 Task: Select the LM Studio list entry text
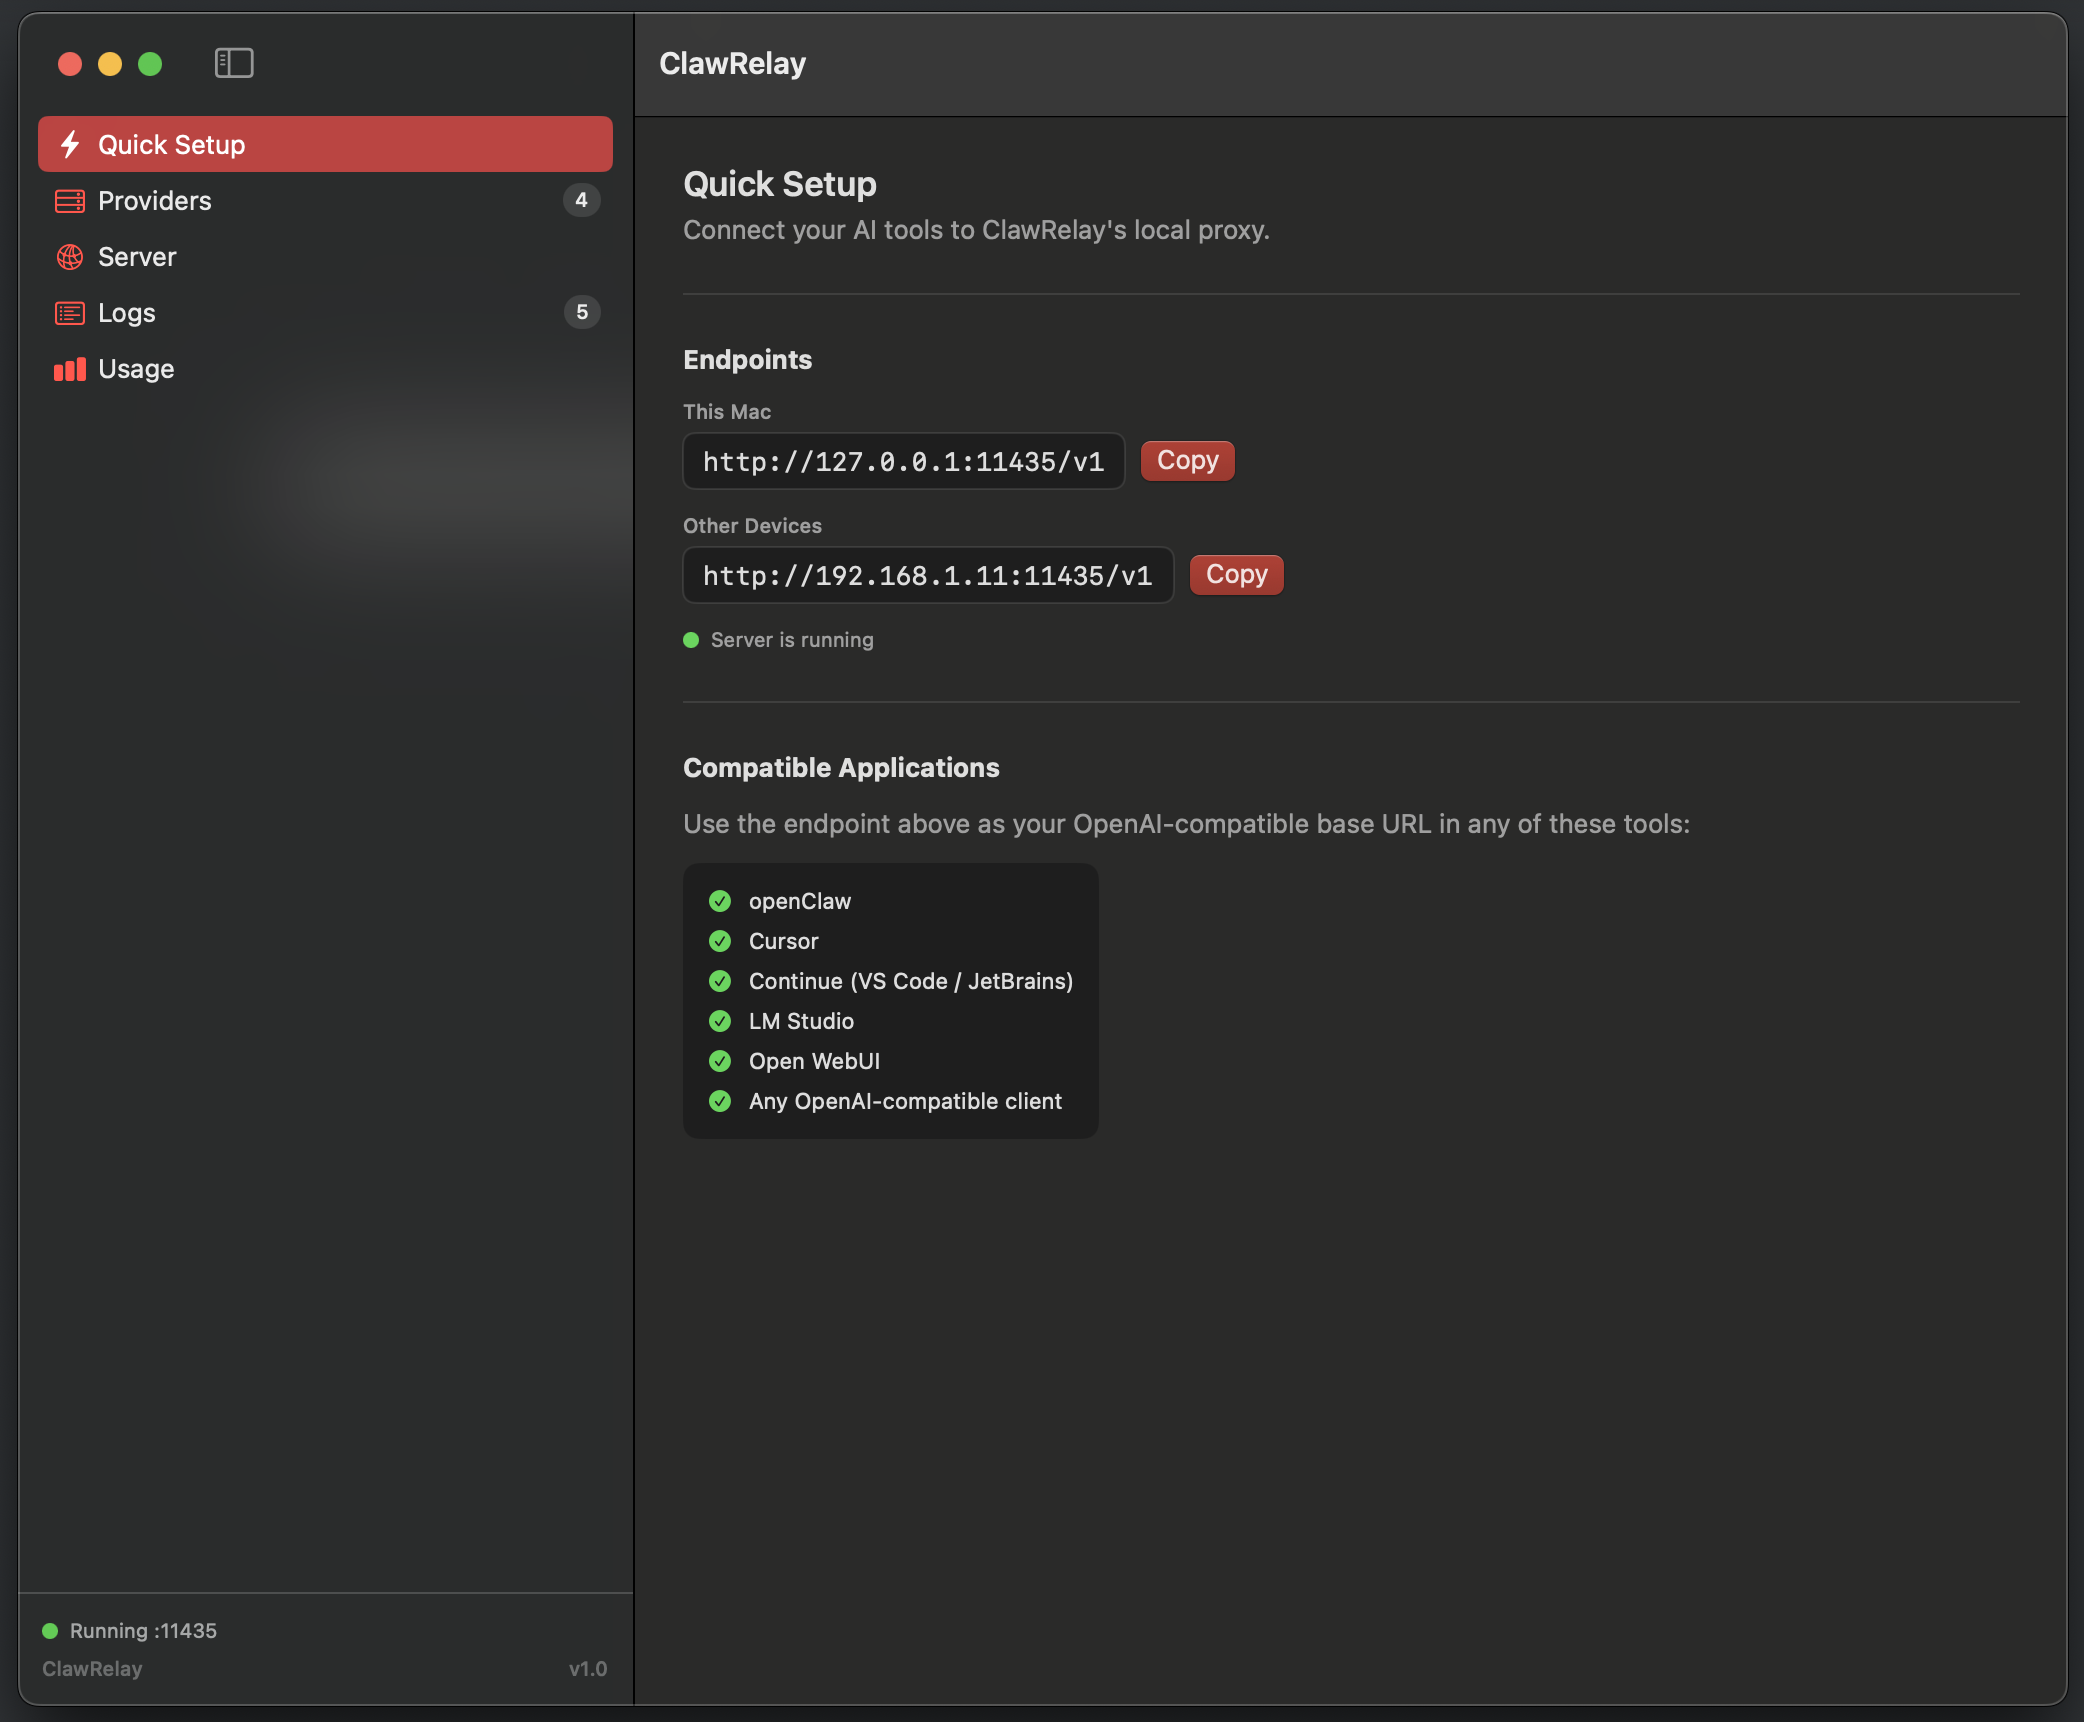(802, 1021)
